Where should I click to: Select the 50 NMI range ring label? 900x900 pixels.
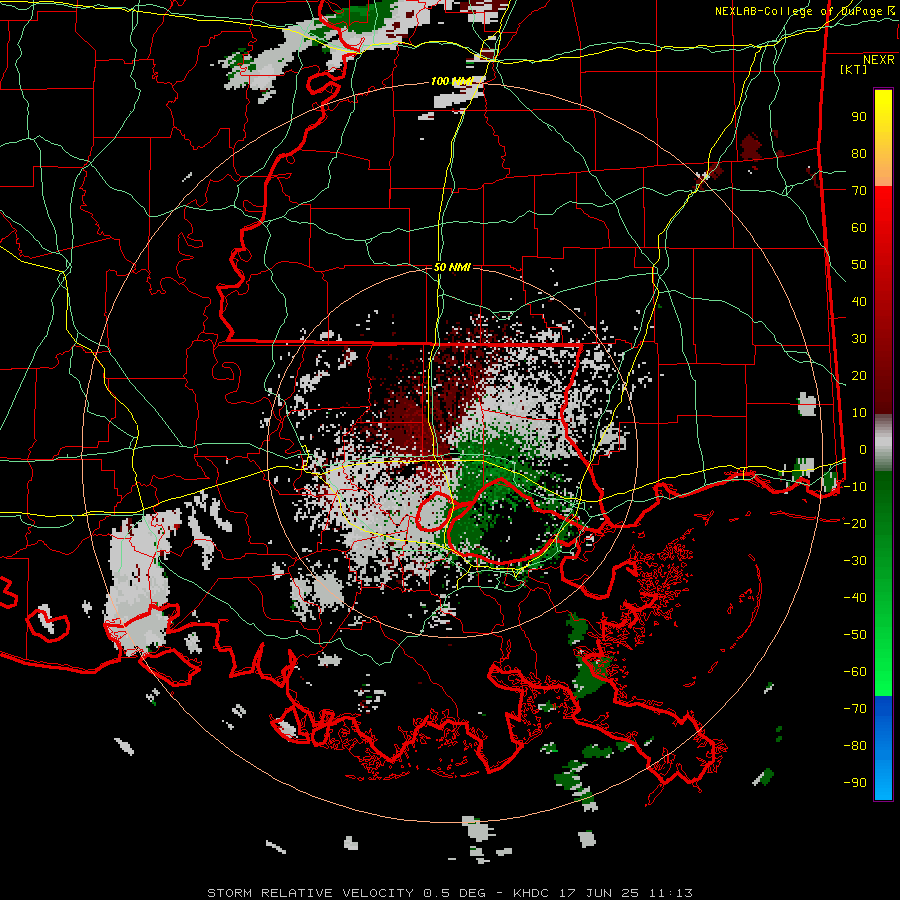tap(452, 267)
